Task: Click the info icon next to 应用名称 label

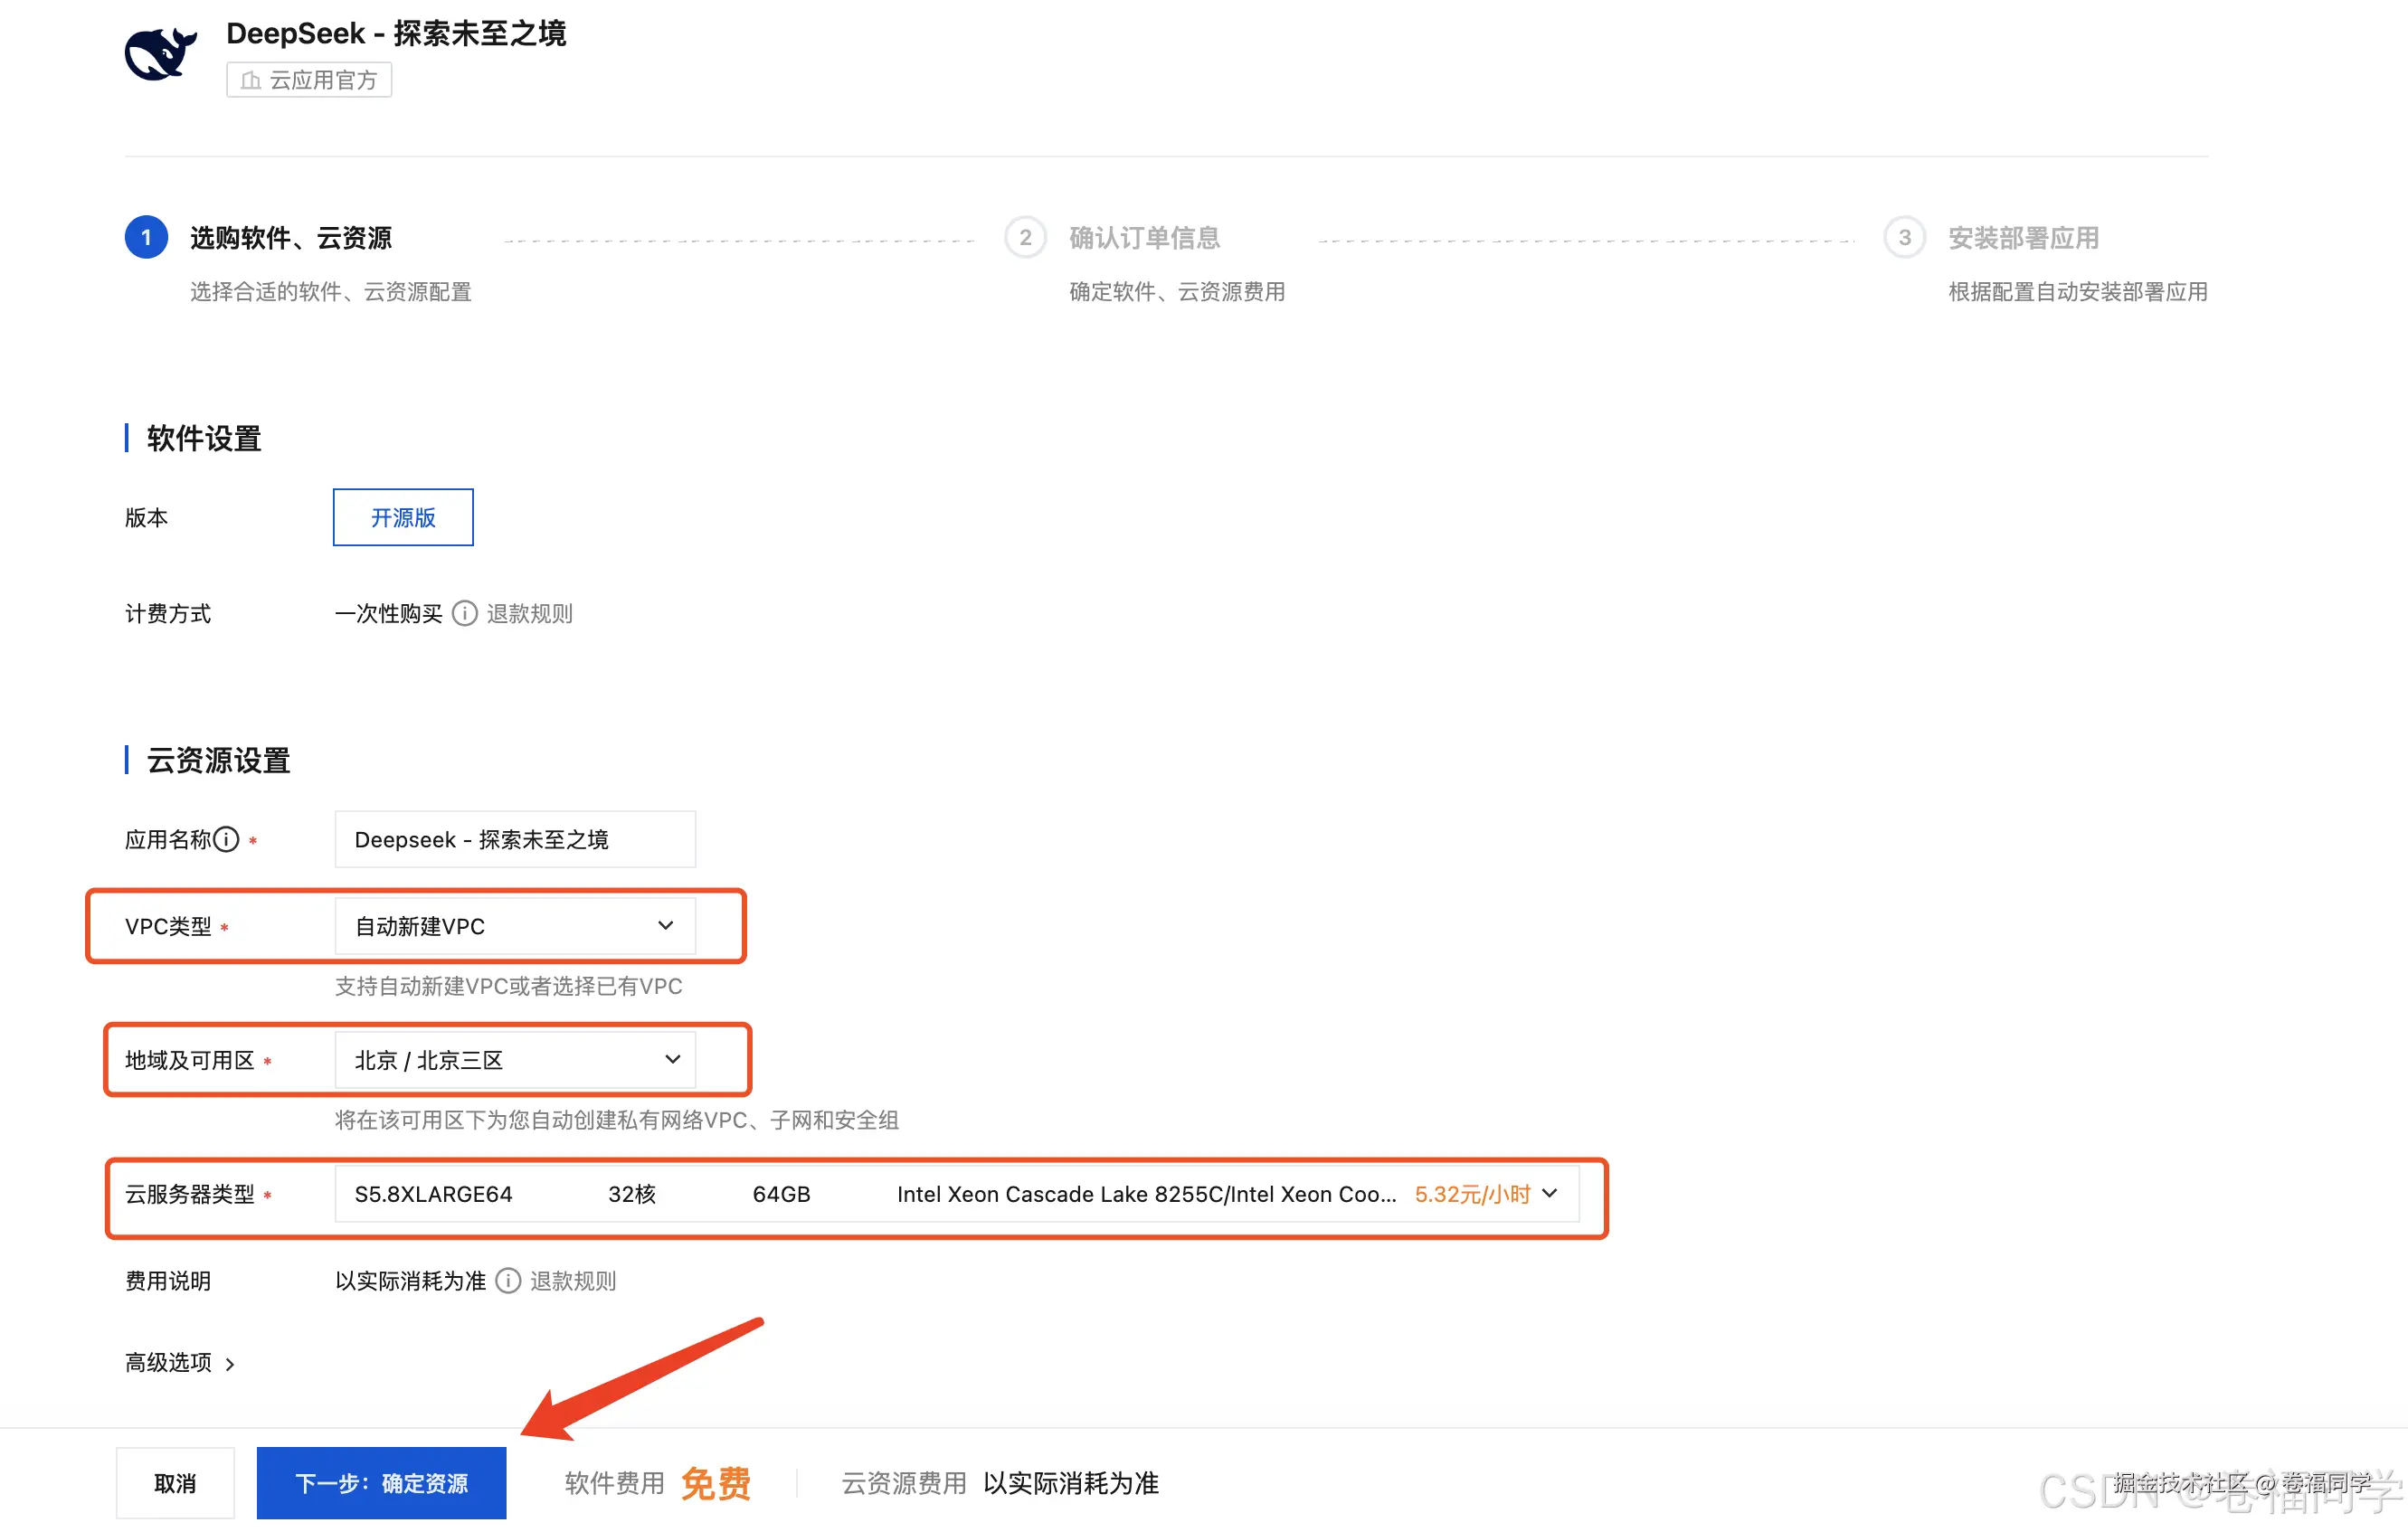Action: [228, 839]
